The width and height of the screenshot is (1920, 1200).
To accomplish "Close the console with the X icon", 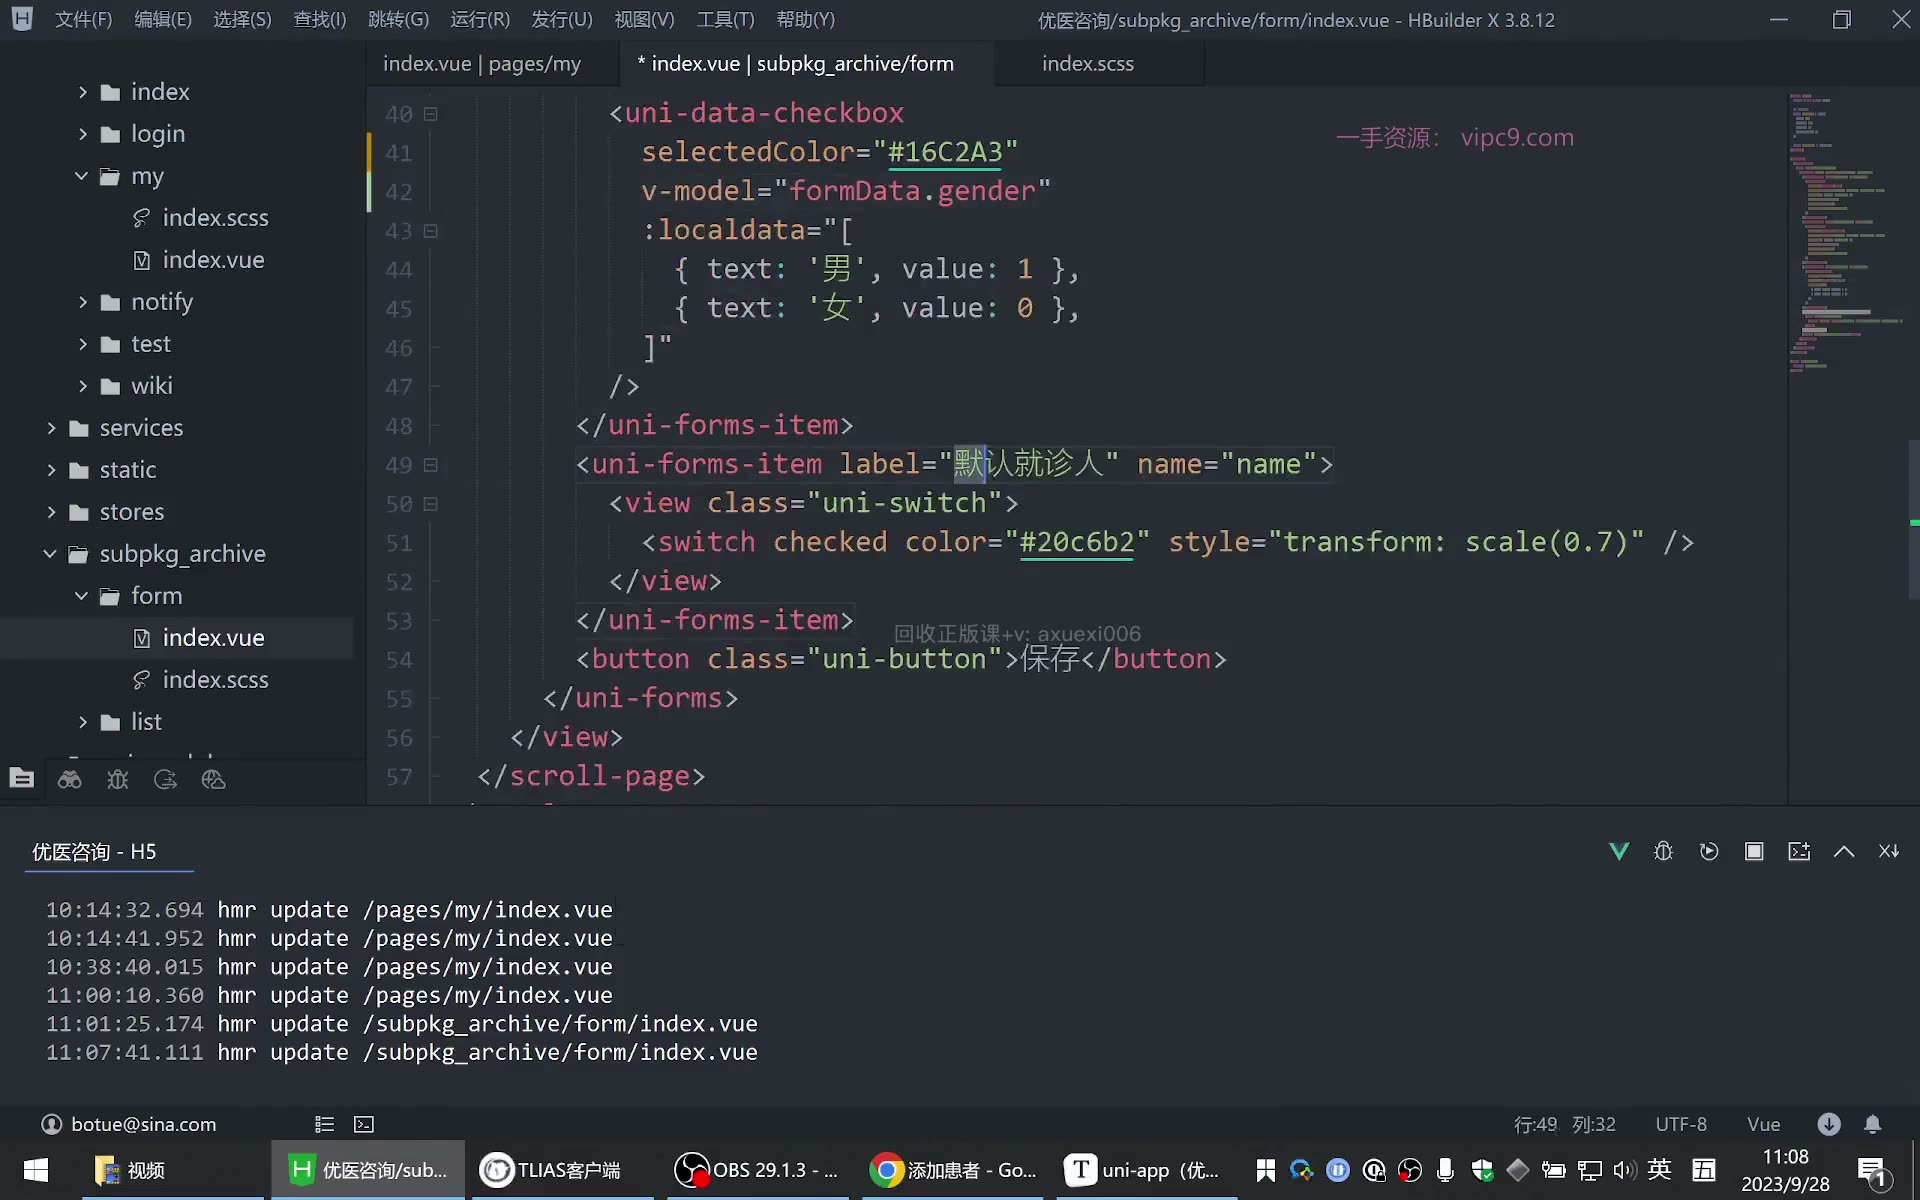I will click(x=1889, y=851).
